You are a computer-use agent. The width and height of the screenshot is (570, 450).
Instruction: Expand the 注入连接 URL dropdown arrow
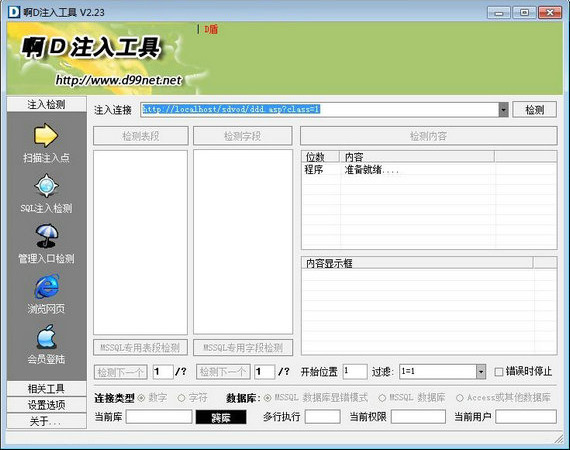coord(503,110)
